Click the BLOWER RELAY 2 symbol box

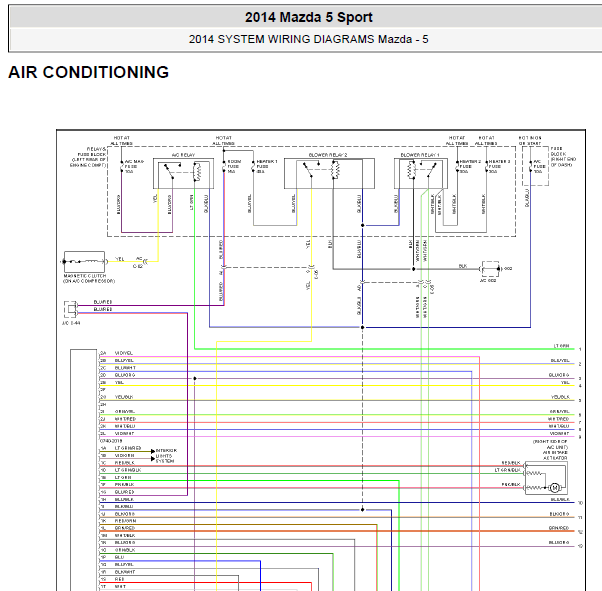[x=329, y=173]
